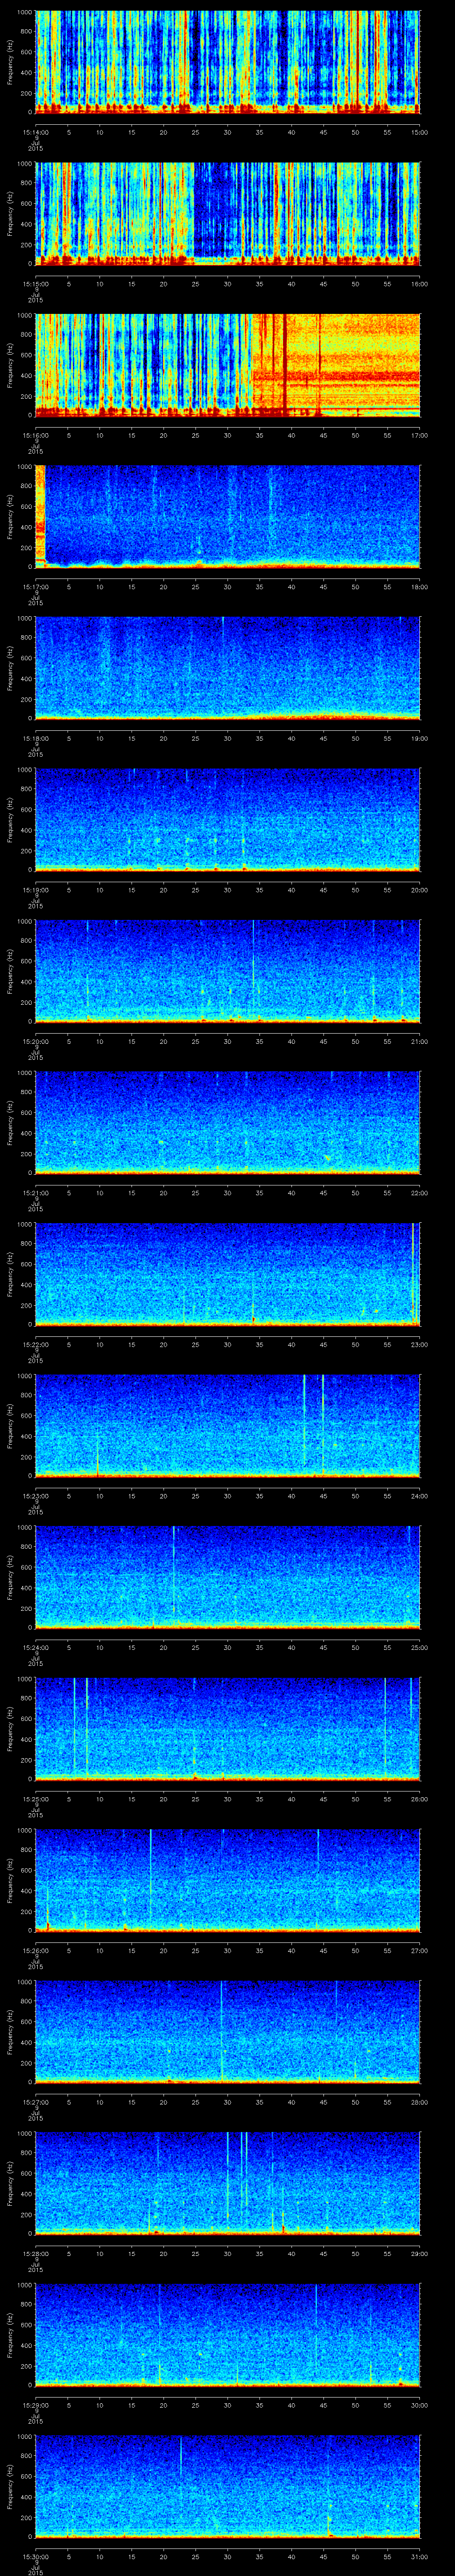Click the 26:00 end time label

[419, 1798]
